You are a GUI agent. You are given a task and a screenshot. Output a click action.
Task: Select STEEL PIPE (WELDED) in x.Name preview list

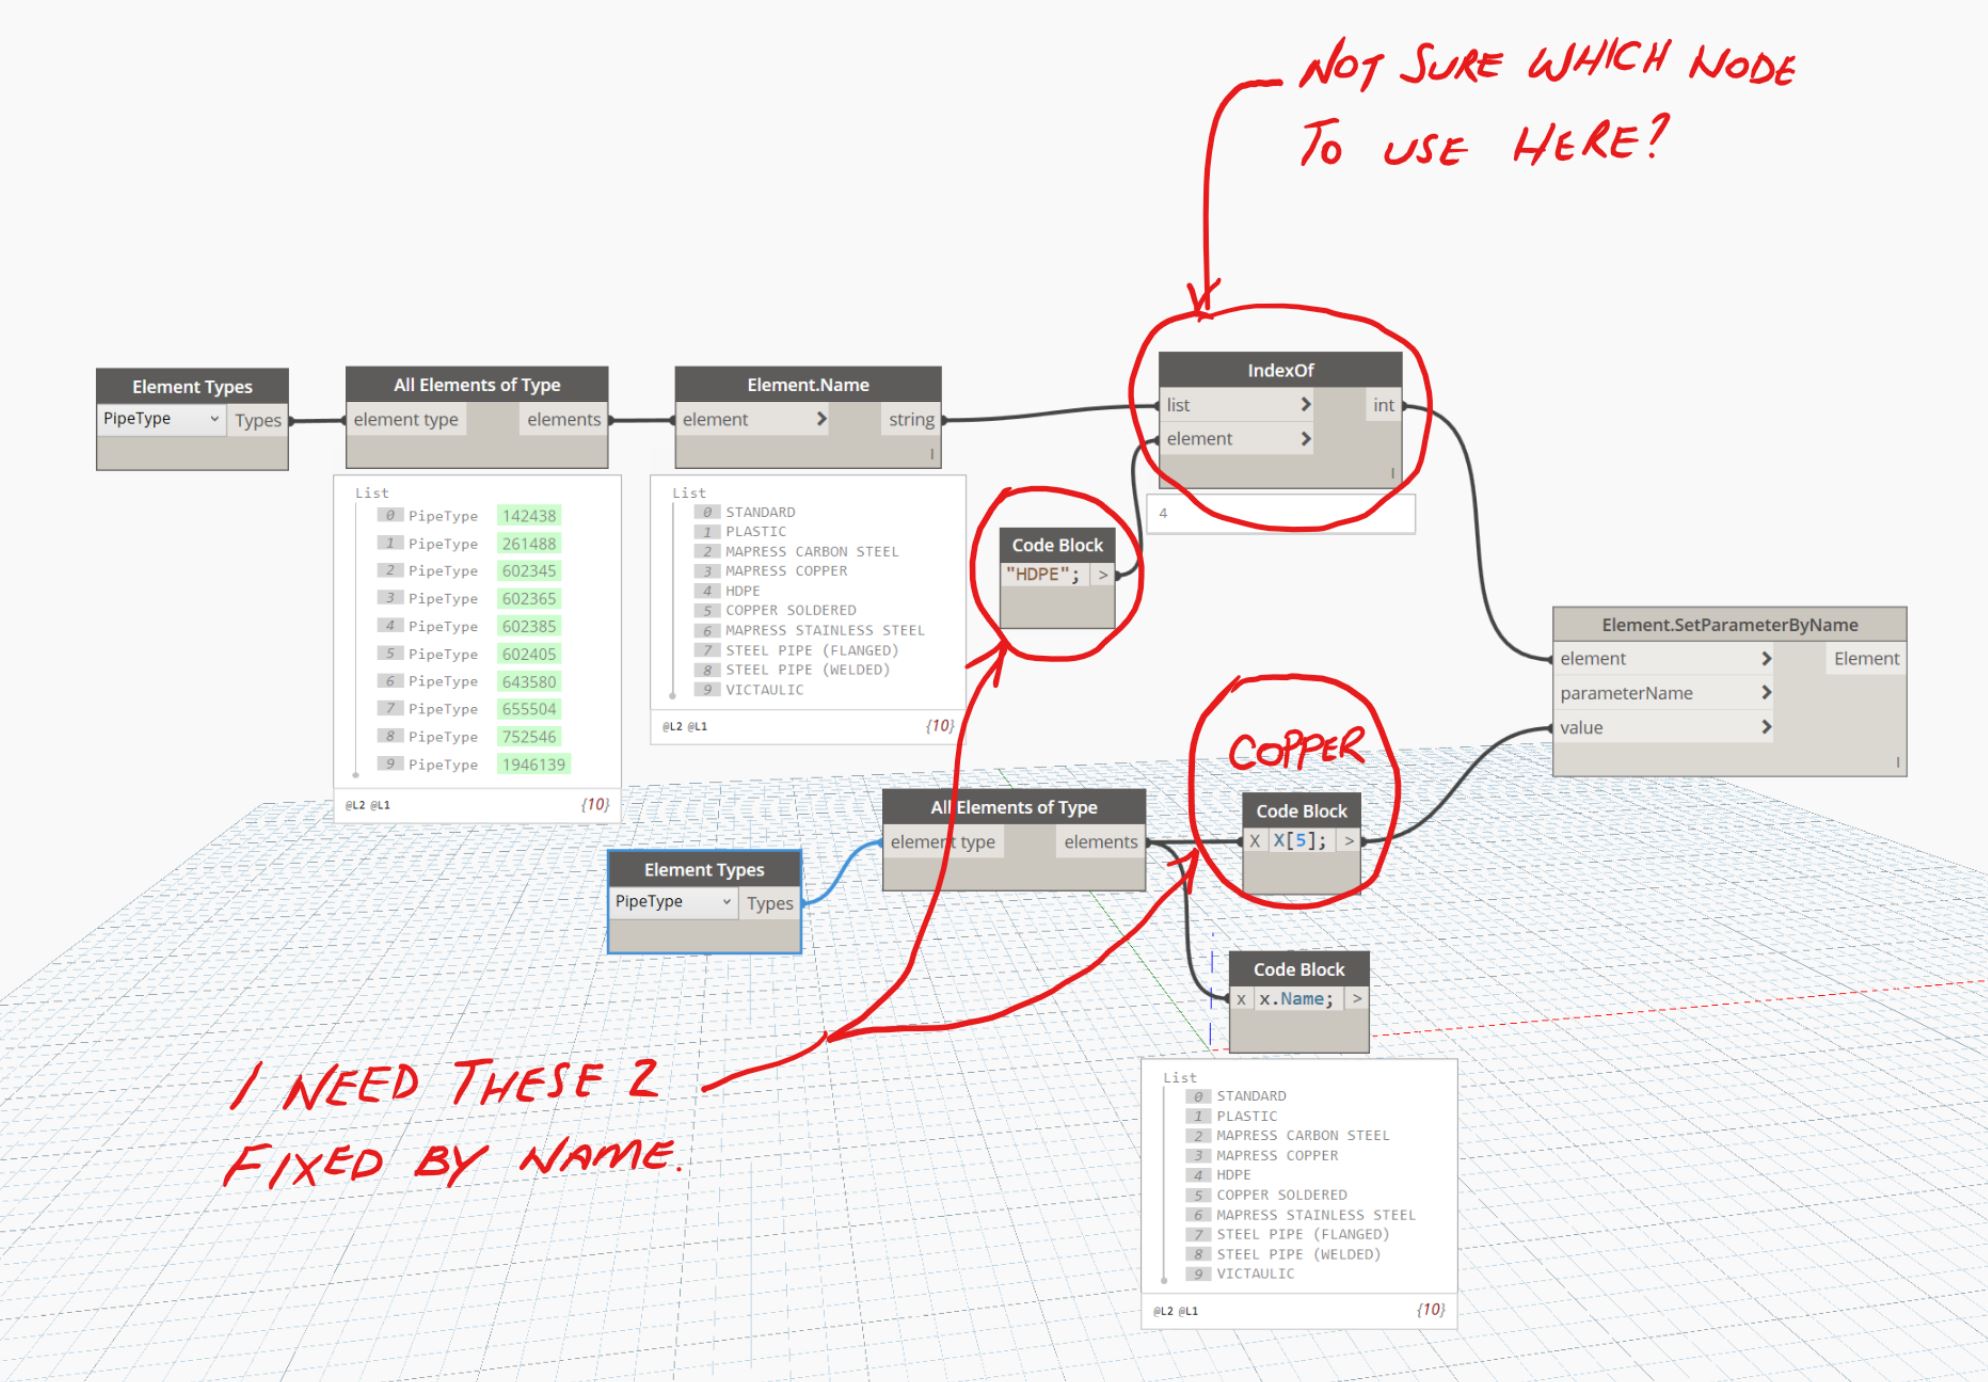[x=1298, y=1254]
